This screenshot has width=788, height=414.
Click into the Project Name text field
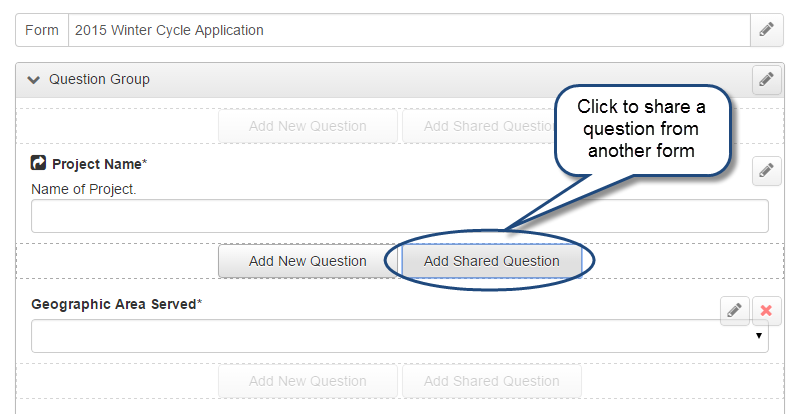[x=400, y=216]
